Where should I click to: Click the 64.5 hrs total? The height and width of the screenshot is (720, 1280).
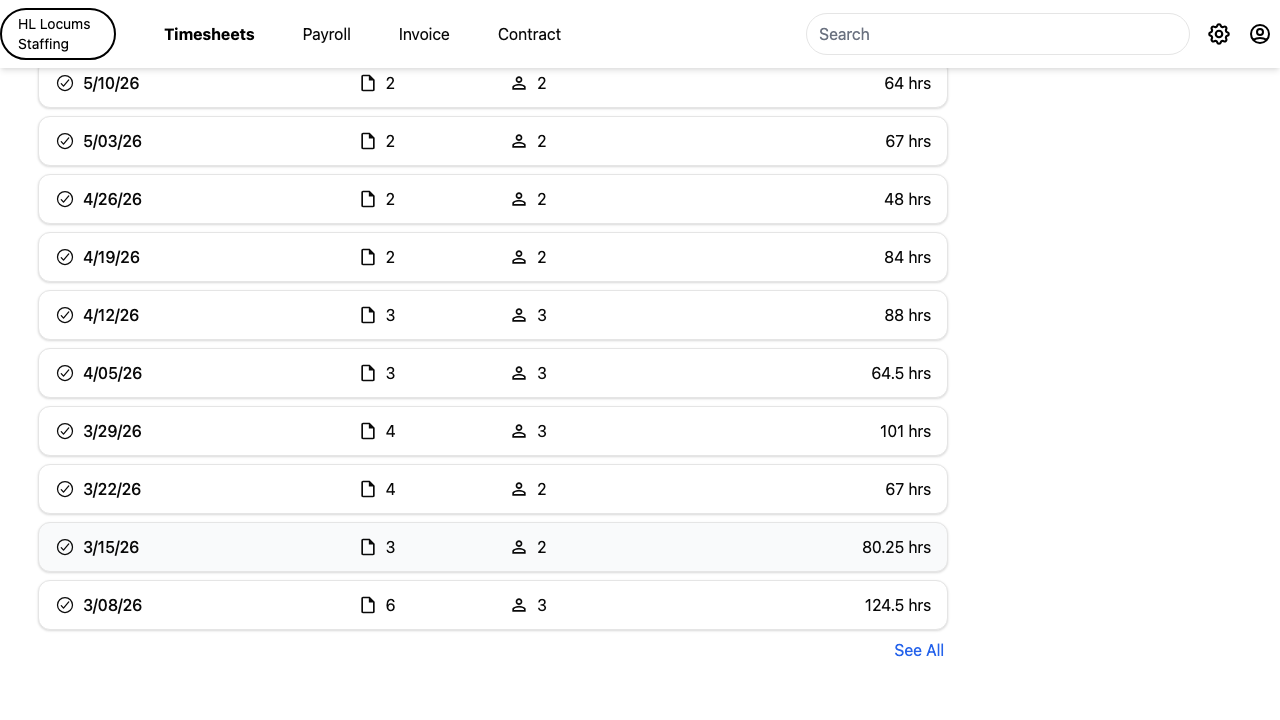901,373
